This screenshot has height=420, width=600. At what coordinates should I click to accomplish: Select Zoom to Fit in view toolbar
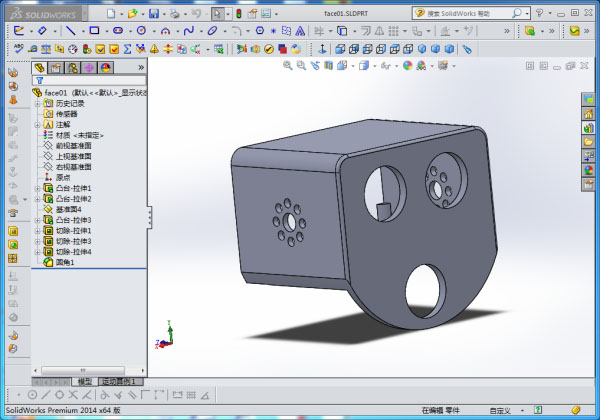[287, 66]
